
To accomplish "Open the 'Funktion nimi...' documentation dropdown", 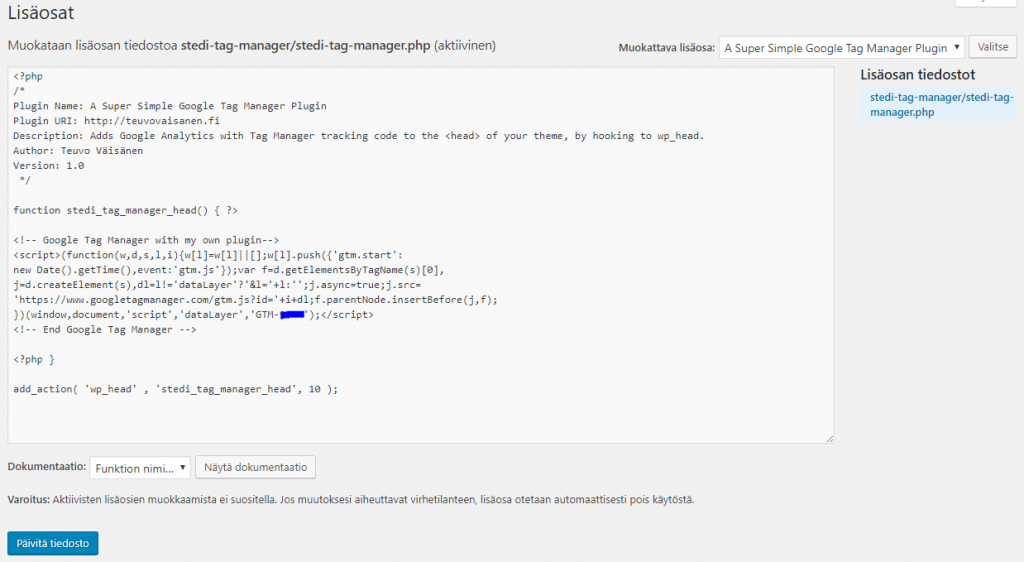I will [140, 468].
